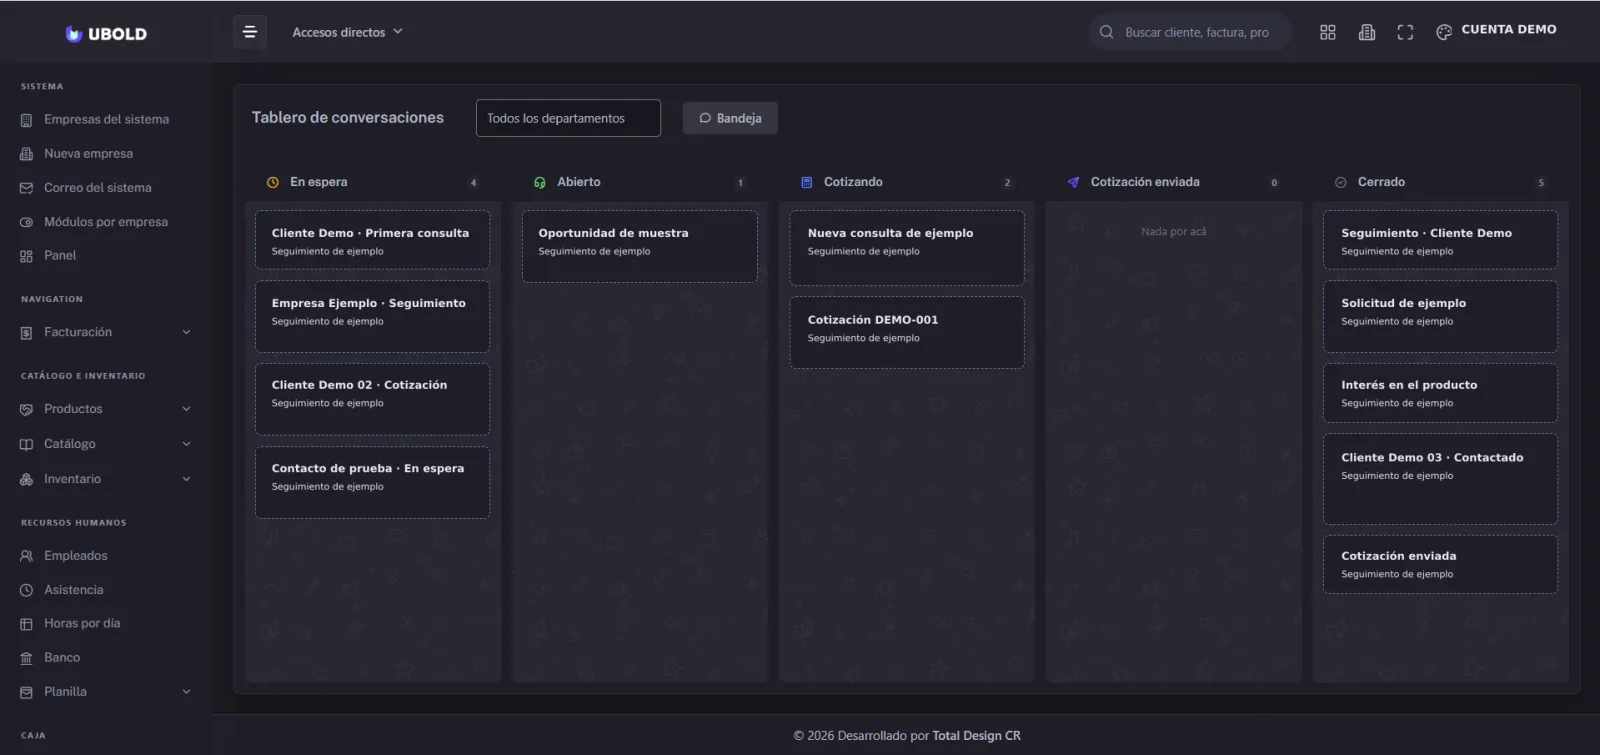The height and width of the screenshot is (755, 1600).
Task: Click the UBOLD logo
Action: pyautogui.click(x=106, y=33)
